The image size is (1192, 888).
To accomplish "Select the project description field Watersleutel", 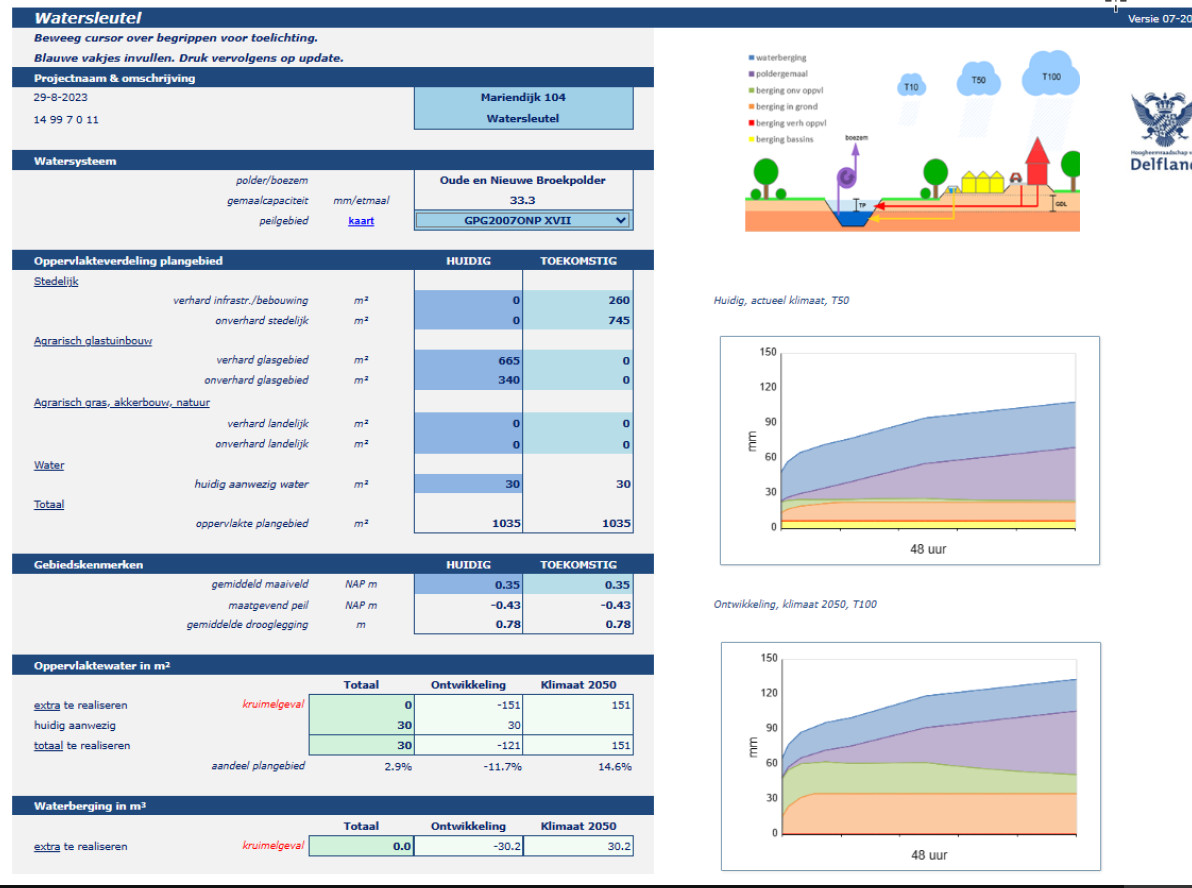I will [x=524, y=119].
